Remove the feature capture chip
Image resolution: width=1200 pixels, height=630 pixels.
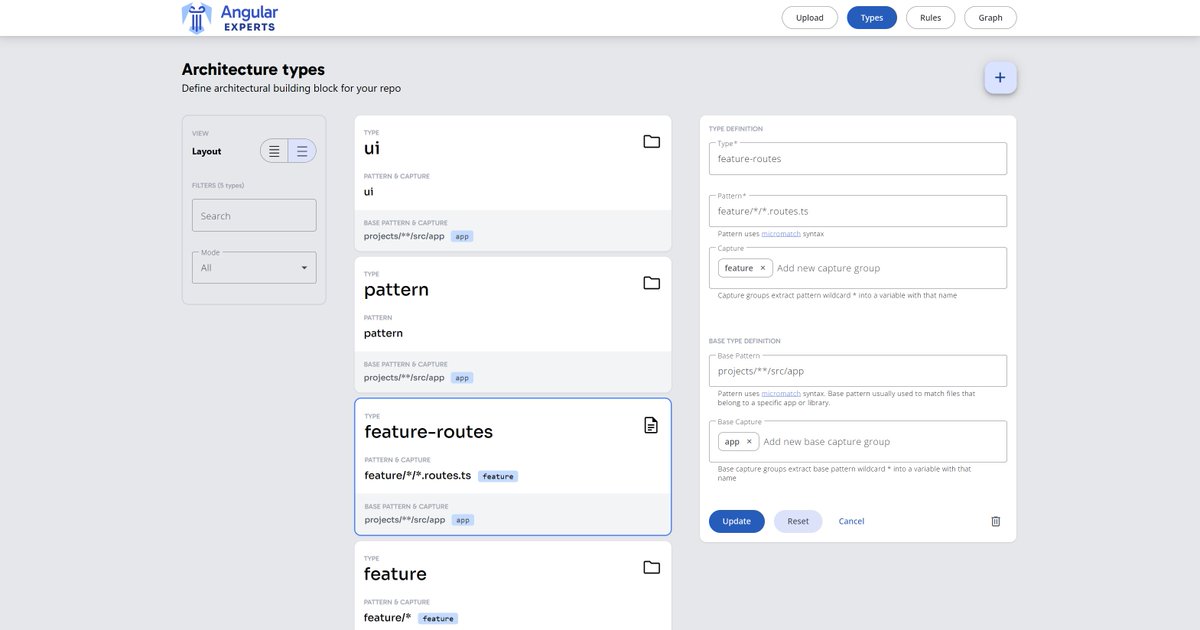[x=762, y=268]
